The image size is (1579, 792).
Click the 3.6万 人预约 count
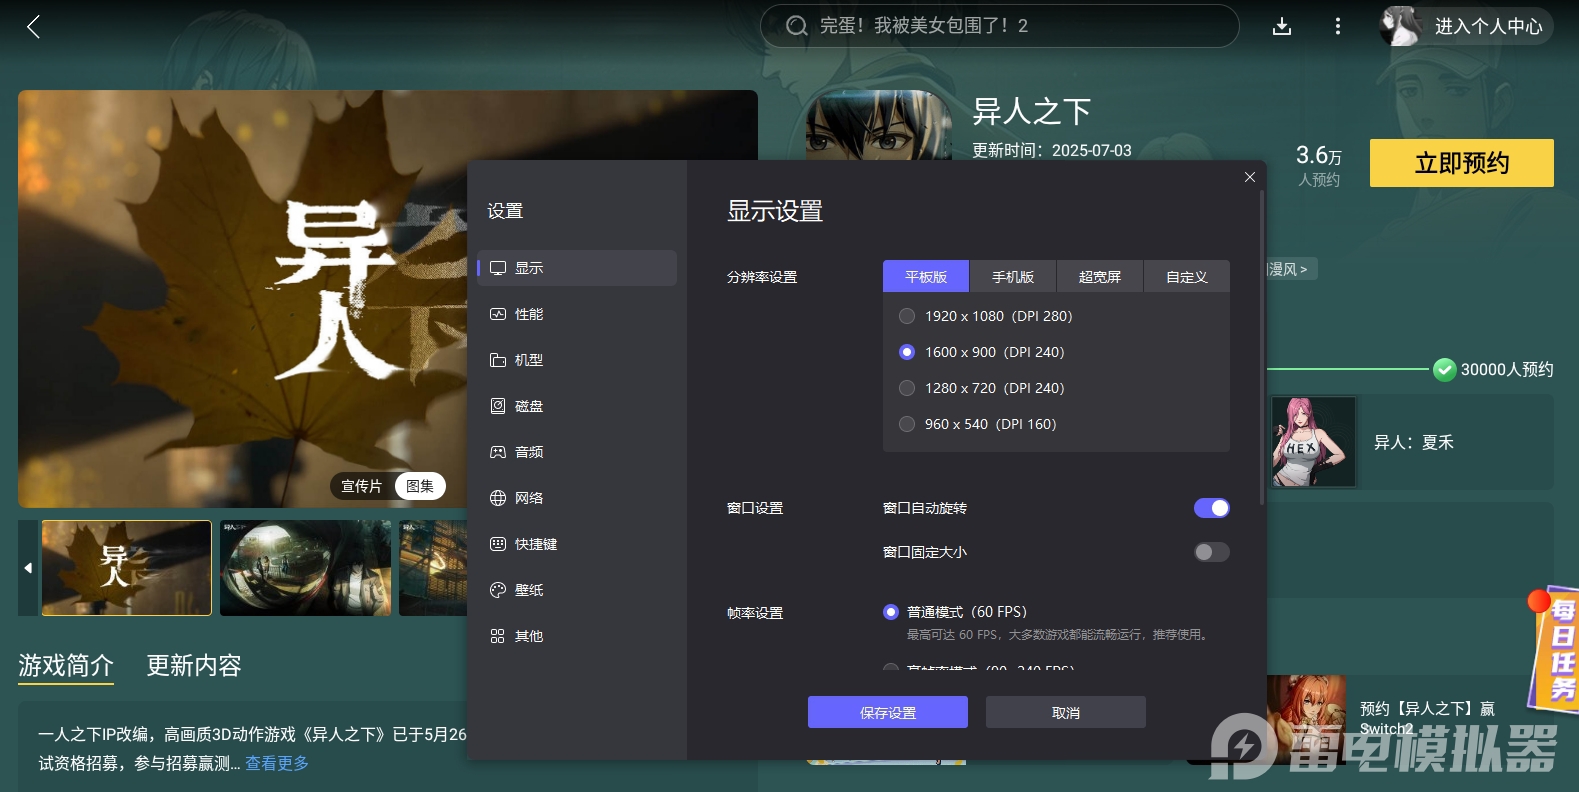click(x=1319, y=165)
